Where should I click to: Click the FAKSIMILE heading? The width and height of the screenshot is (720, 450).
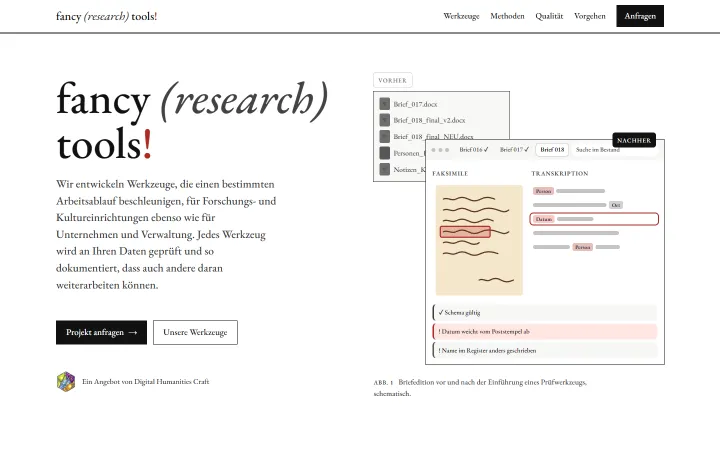coord(450,174)
